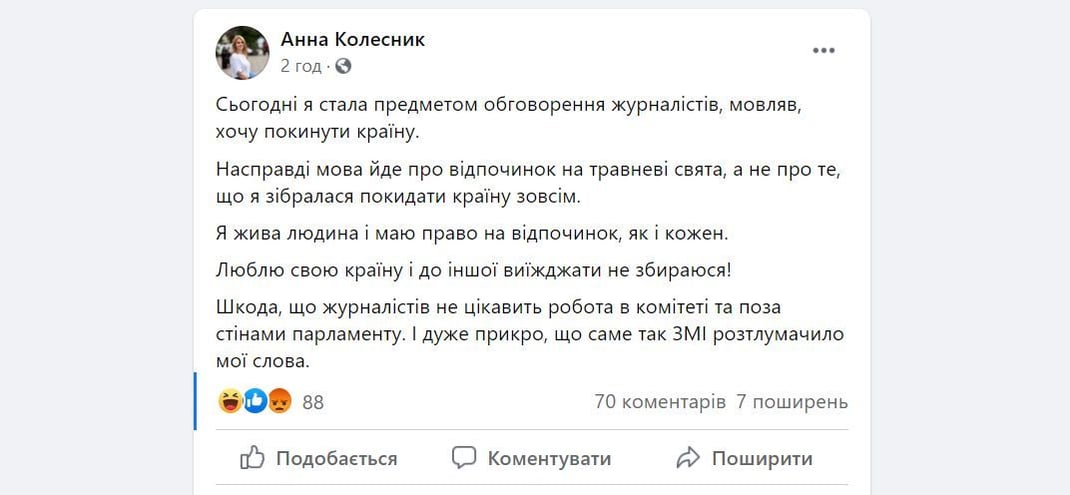View the 88 reactions count
The width and height of the screenshot is (1070, 495).
[313, 403]
